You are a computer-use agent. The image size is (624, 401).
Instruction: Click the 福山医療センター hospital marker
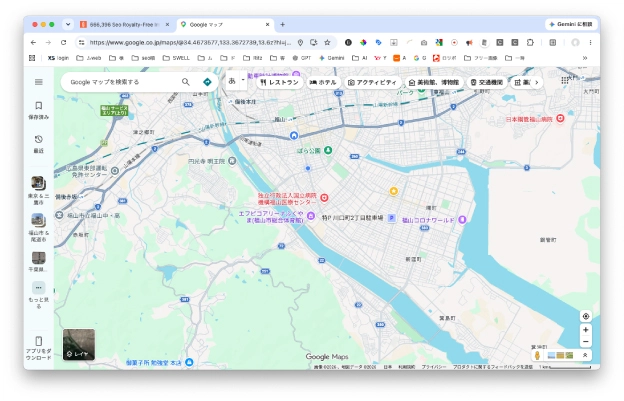pyautogui.click(x=324, y=198)
